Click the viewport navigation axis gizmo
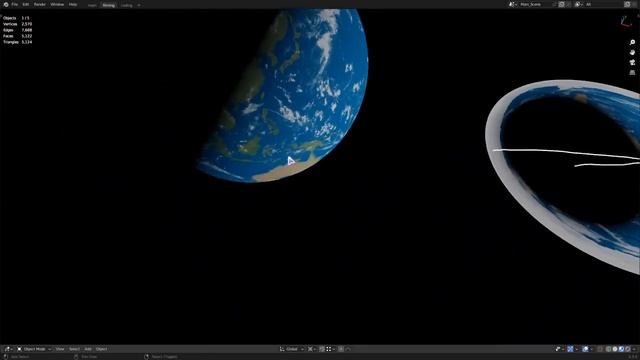Image resolution: width=640 pixels, height=360 pixels. 625,21
